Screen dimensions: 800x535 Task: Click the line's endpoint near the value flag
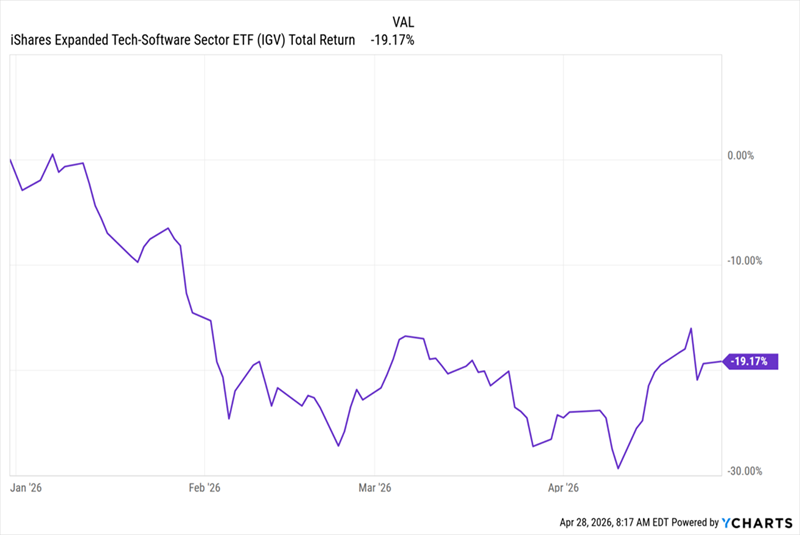(x=720, y=361)
